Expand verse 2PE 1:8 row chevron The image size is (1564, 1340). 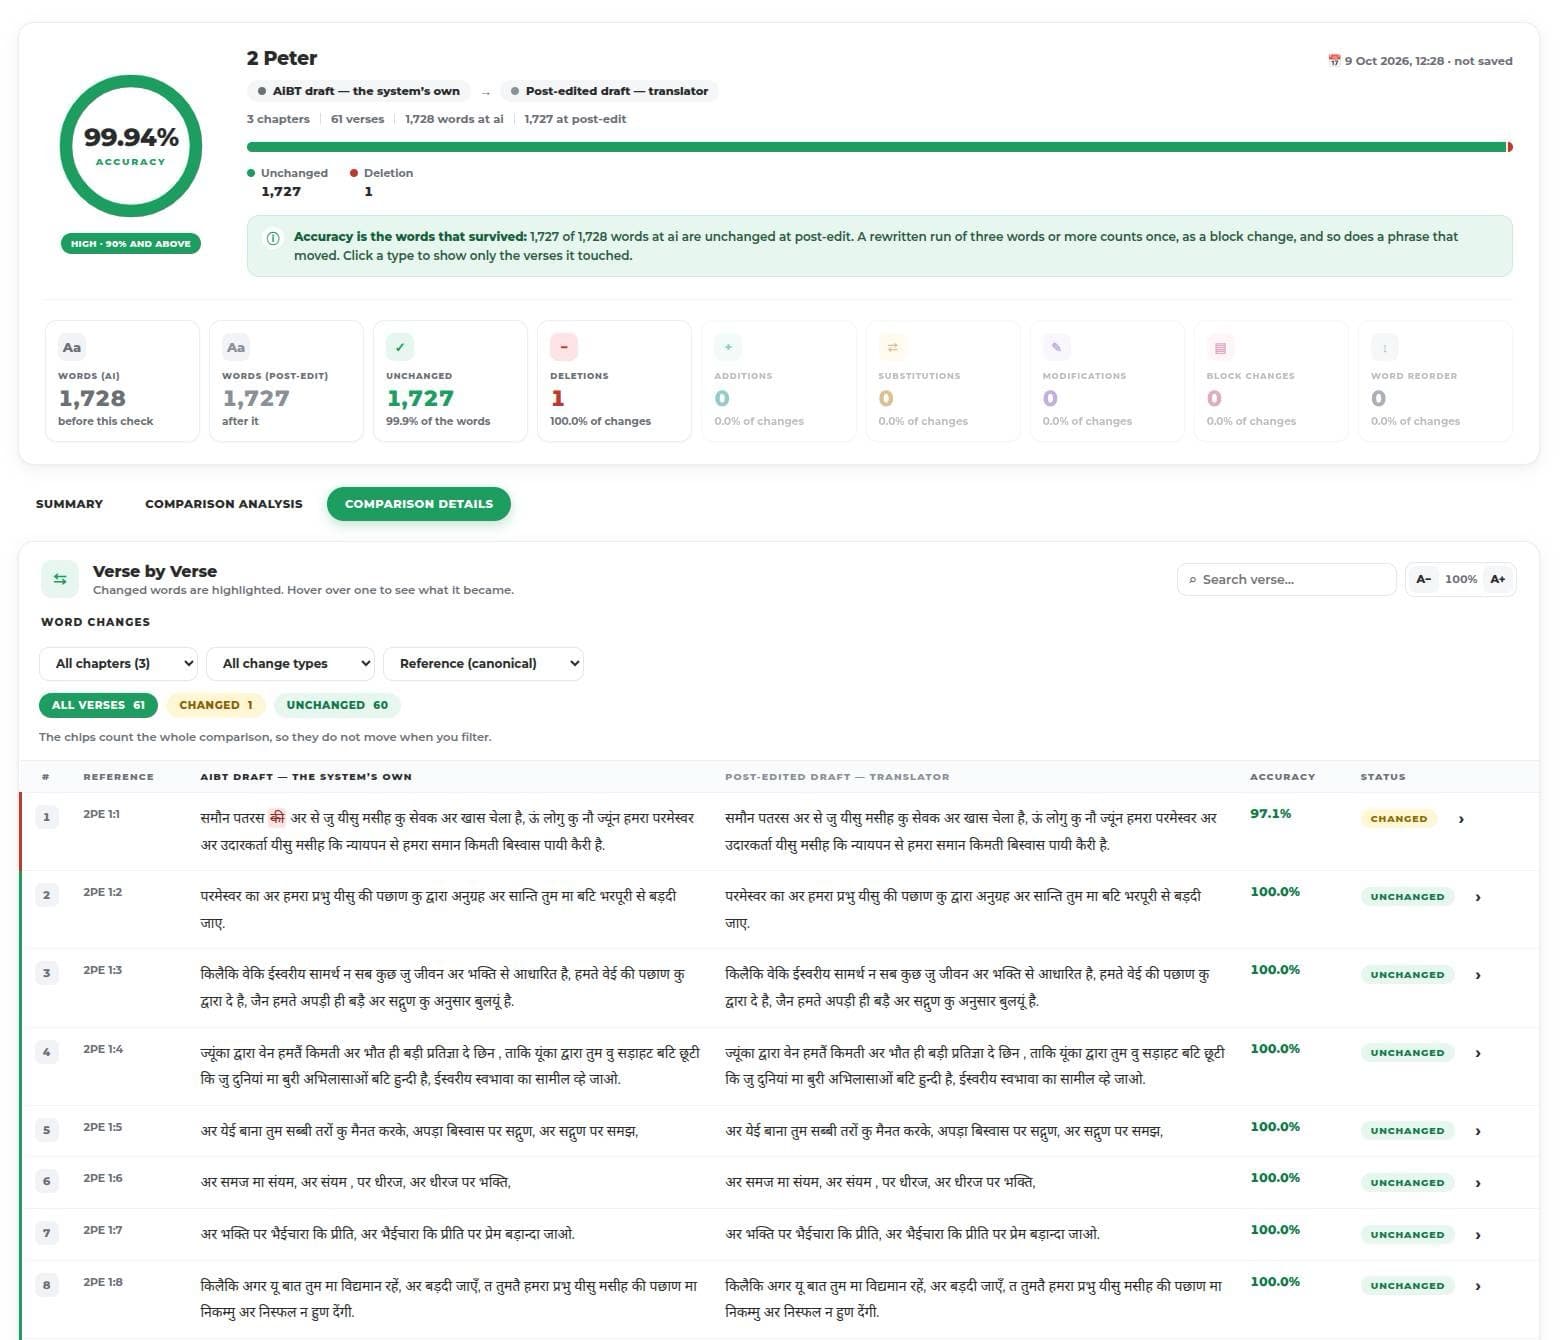tap(1478, 1286)
